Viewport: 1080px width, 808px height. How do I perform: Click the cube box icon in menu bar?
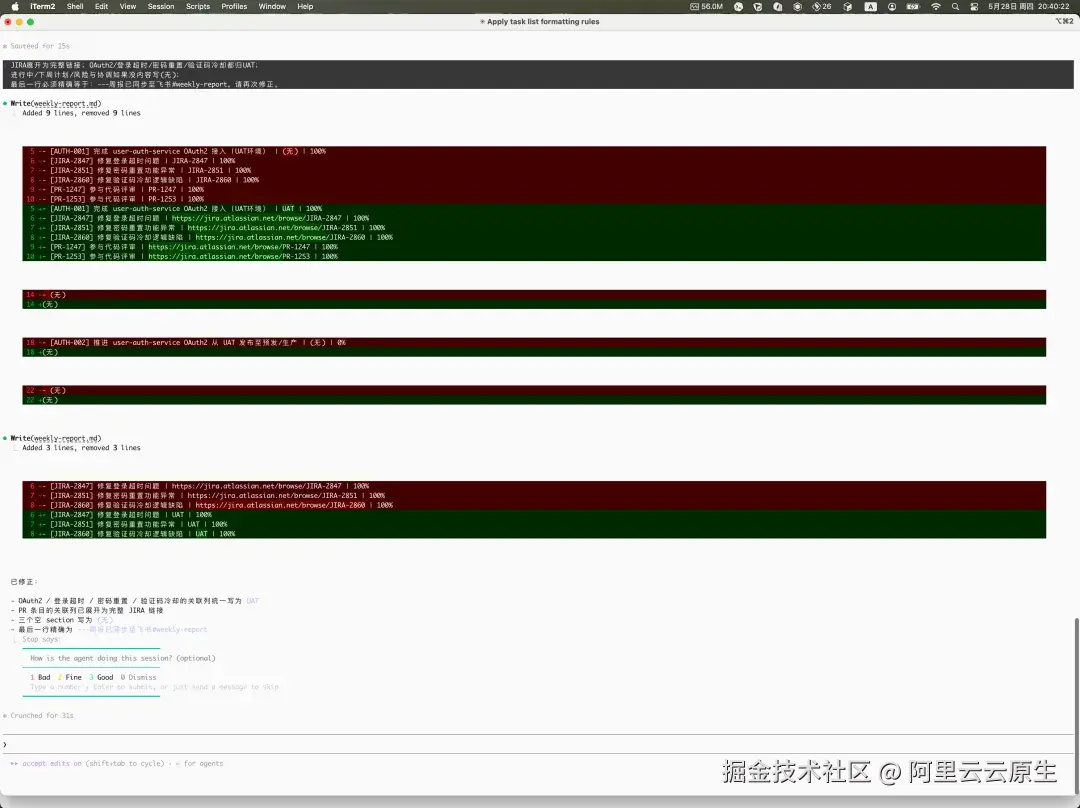(x=848, y=6)
